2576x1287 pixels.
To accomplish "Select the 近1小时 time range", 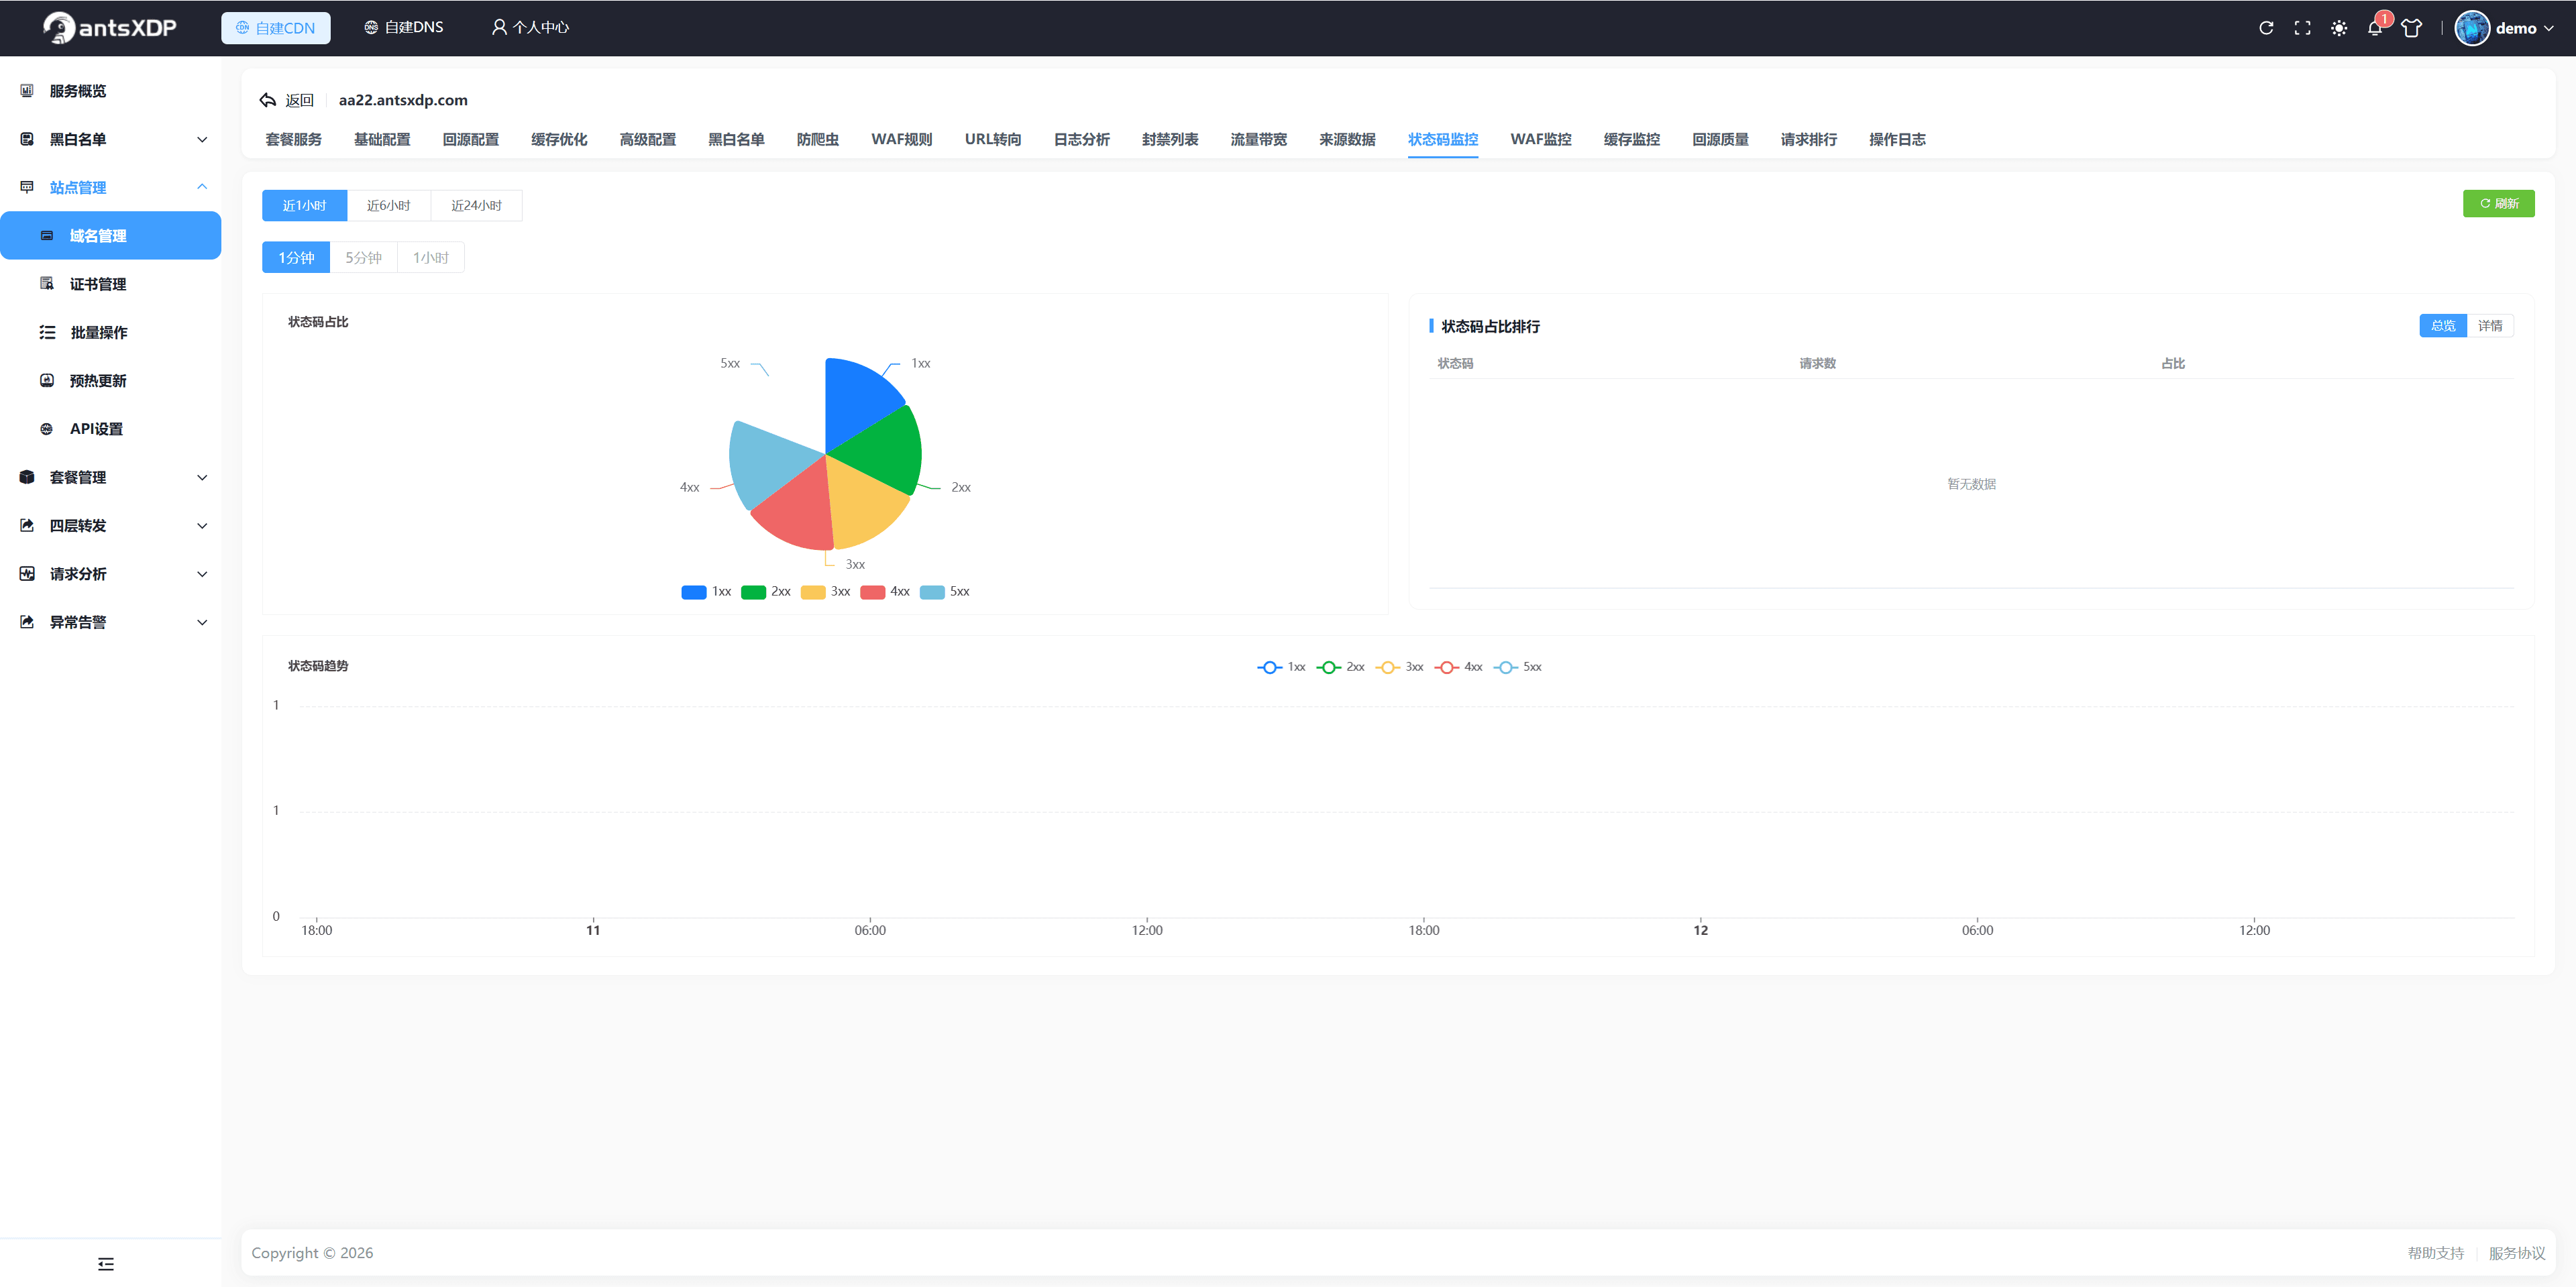I will (x=304, y=205).
